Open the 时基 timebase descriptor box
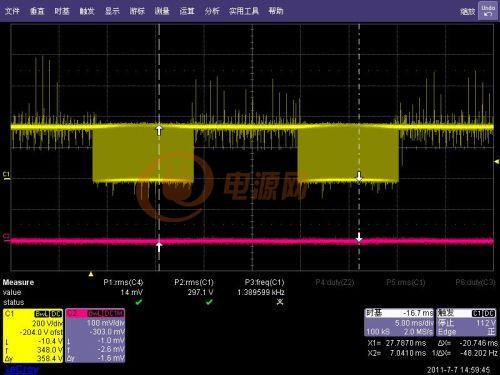This screenshot has width=500, height=375. pyautogui.click(x=399, y=322)
